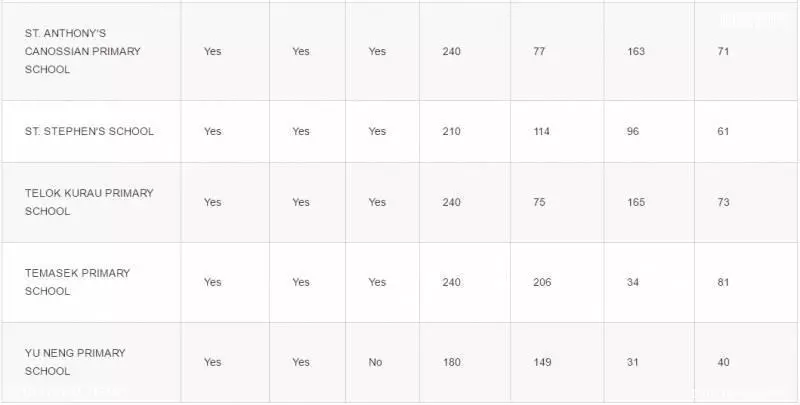Viewport: 800px width, 405px height.
Task: Click value 34 in Temasek row
Action: pyautogui.click(x=633, y=282)
